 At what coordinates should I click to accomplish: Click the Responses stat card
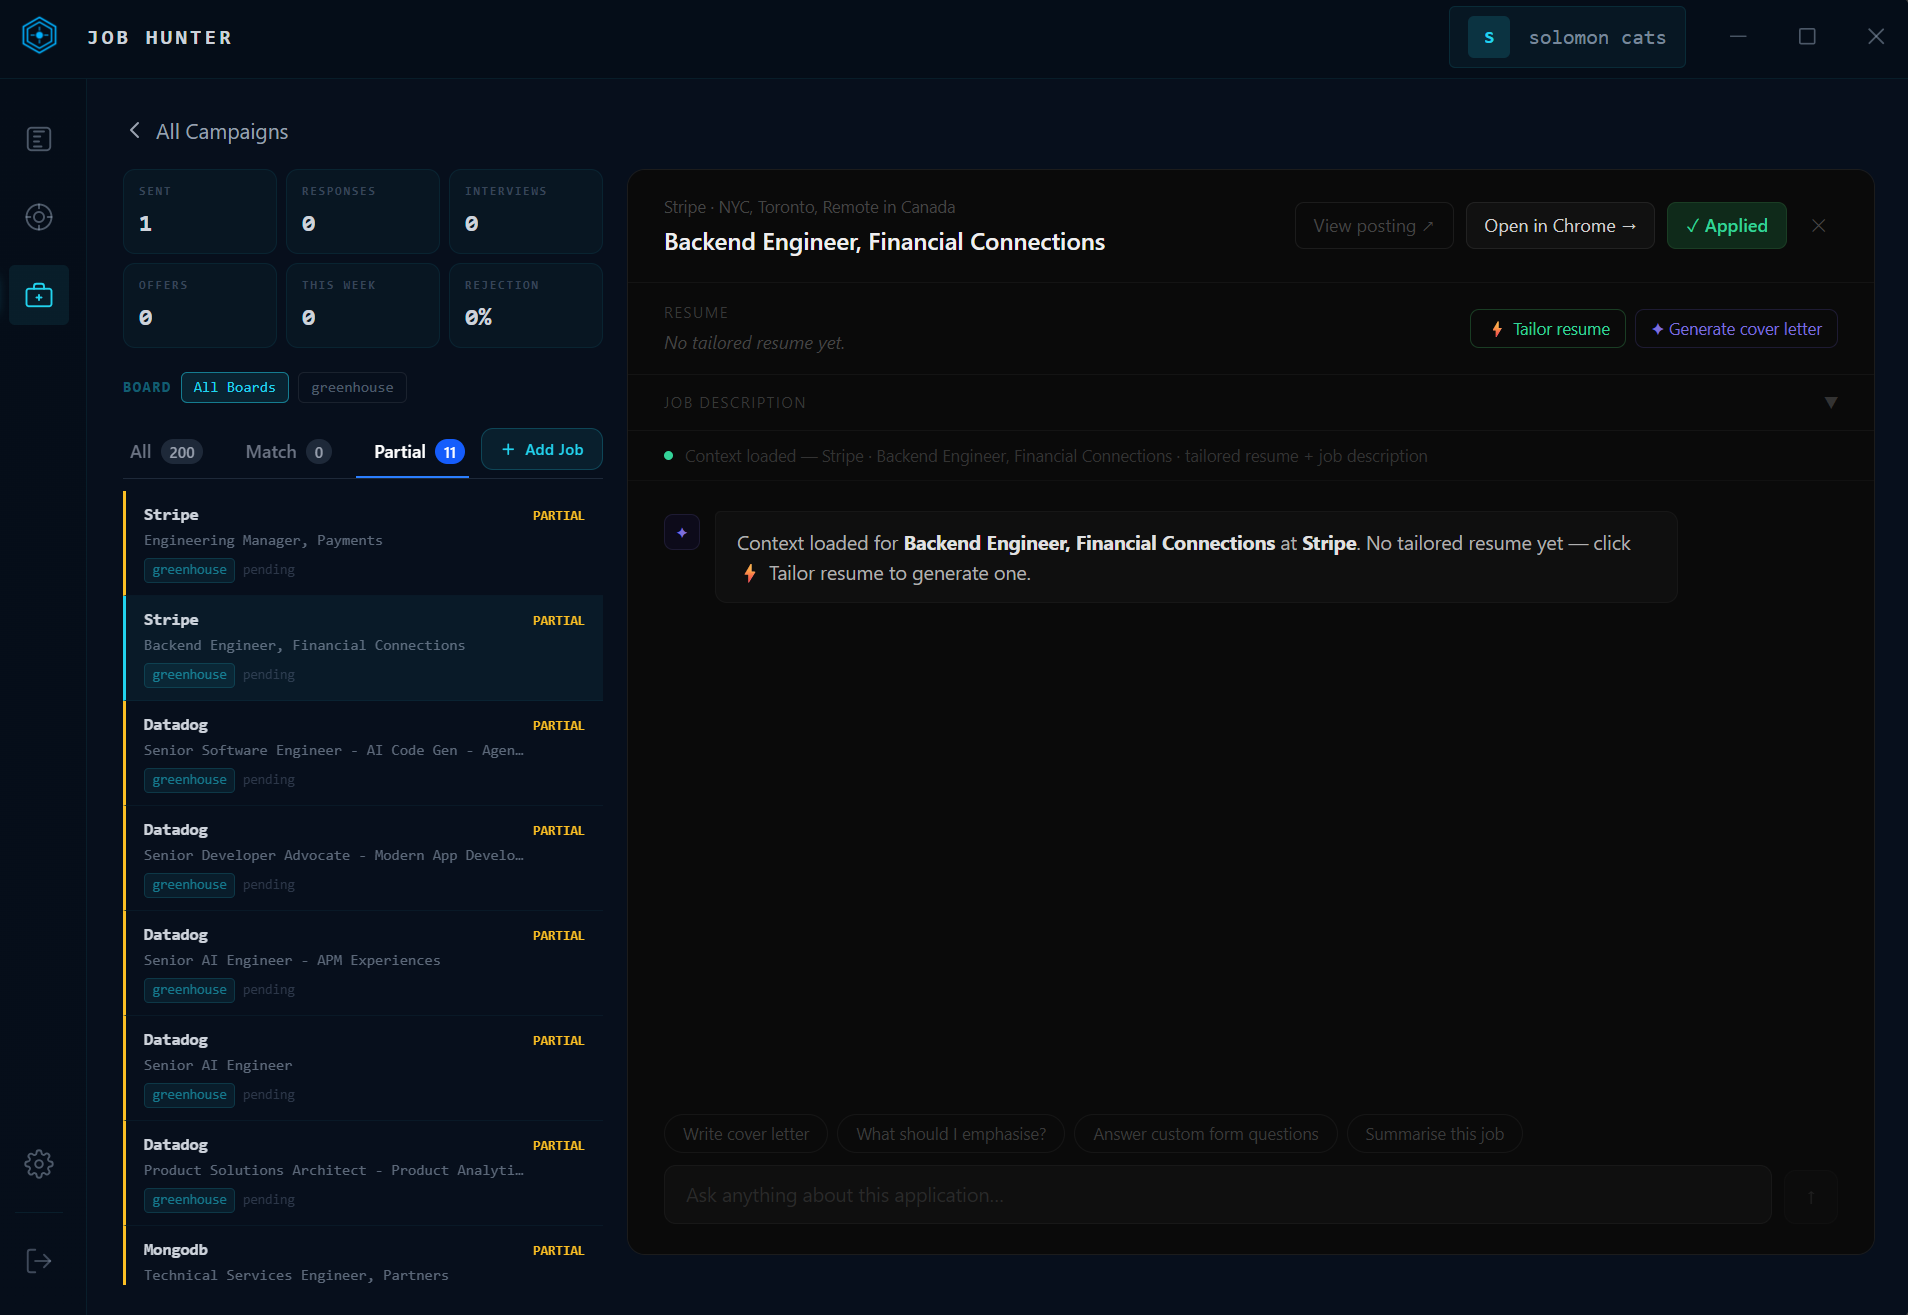pos(363,211)
